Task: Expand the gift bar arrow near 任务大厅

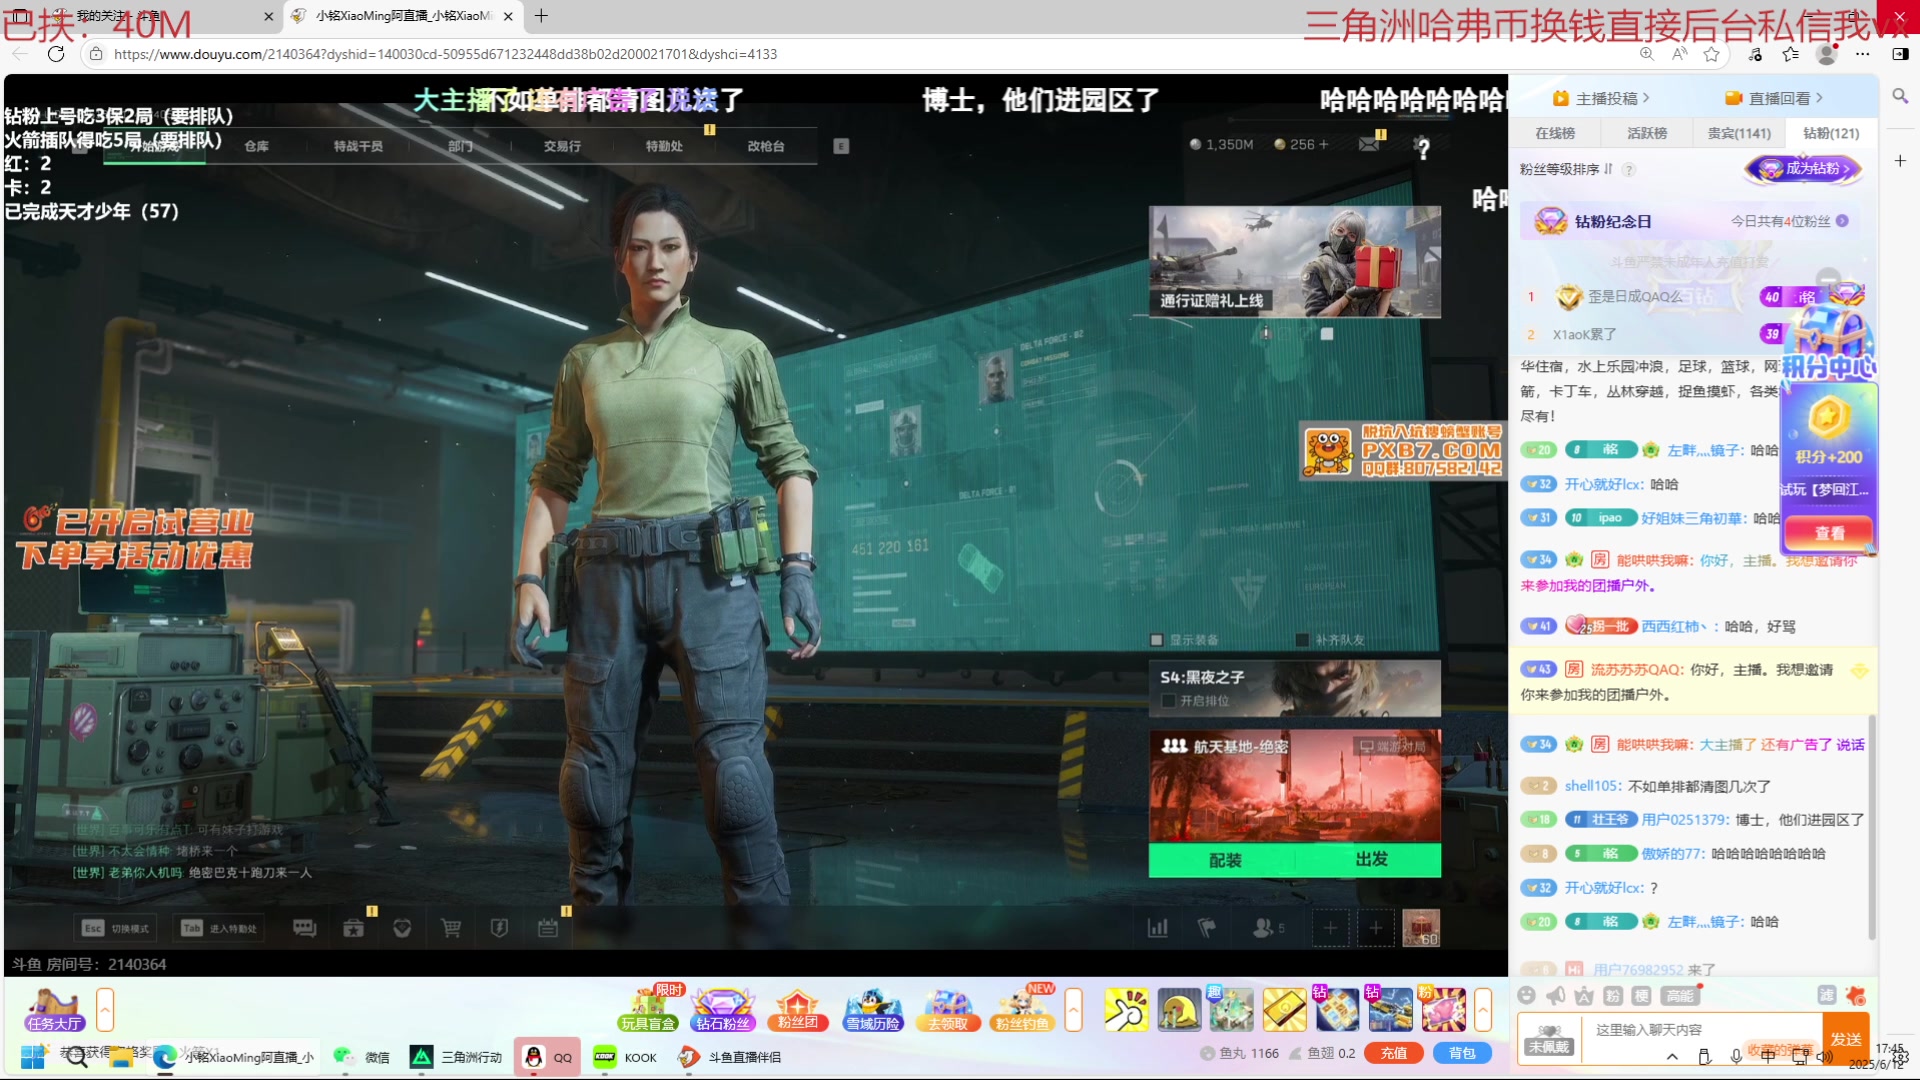Action: click(105, 1009)
